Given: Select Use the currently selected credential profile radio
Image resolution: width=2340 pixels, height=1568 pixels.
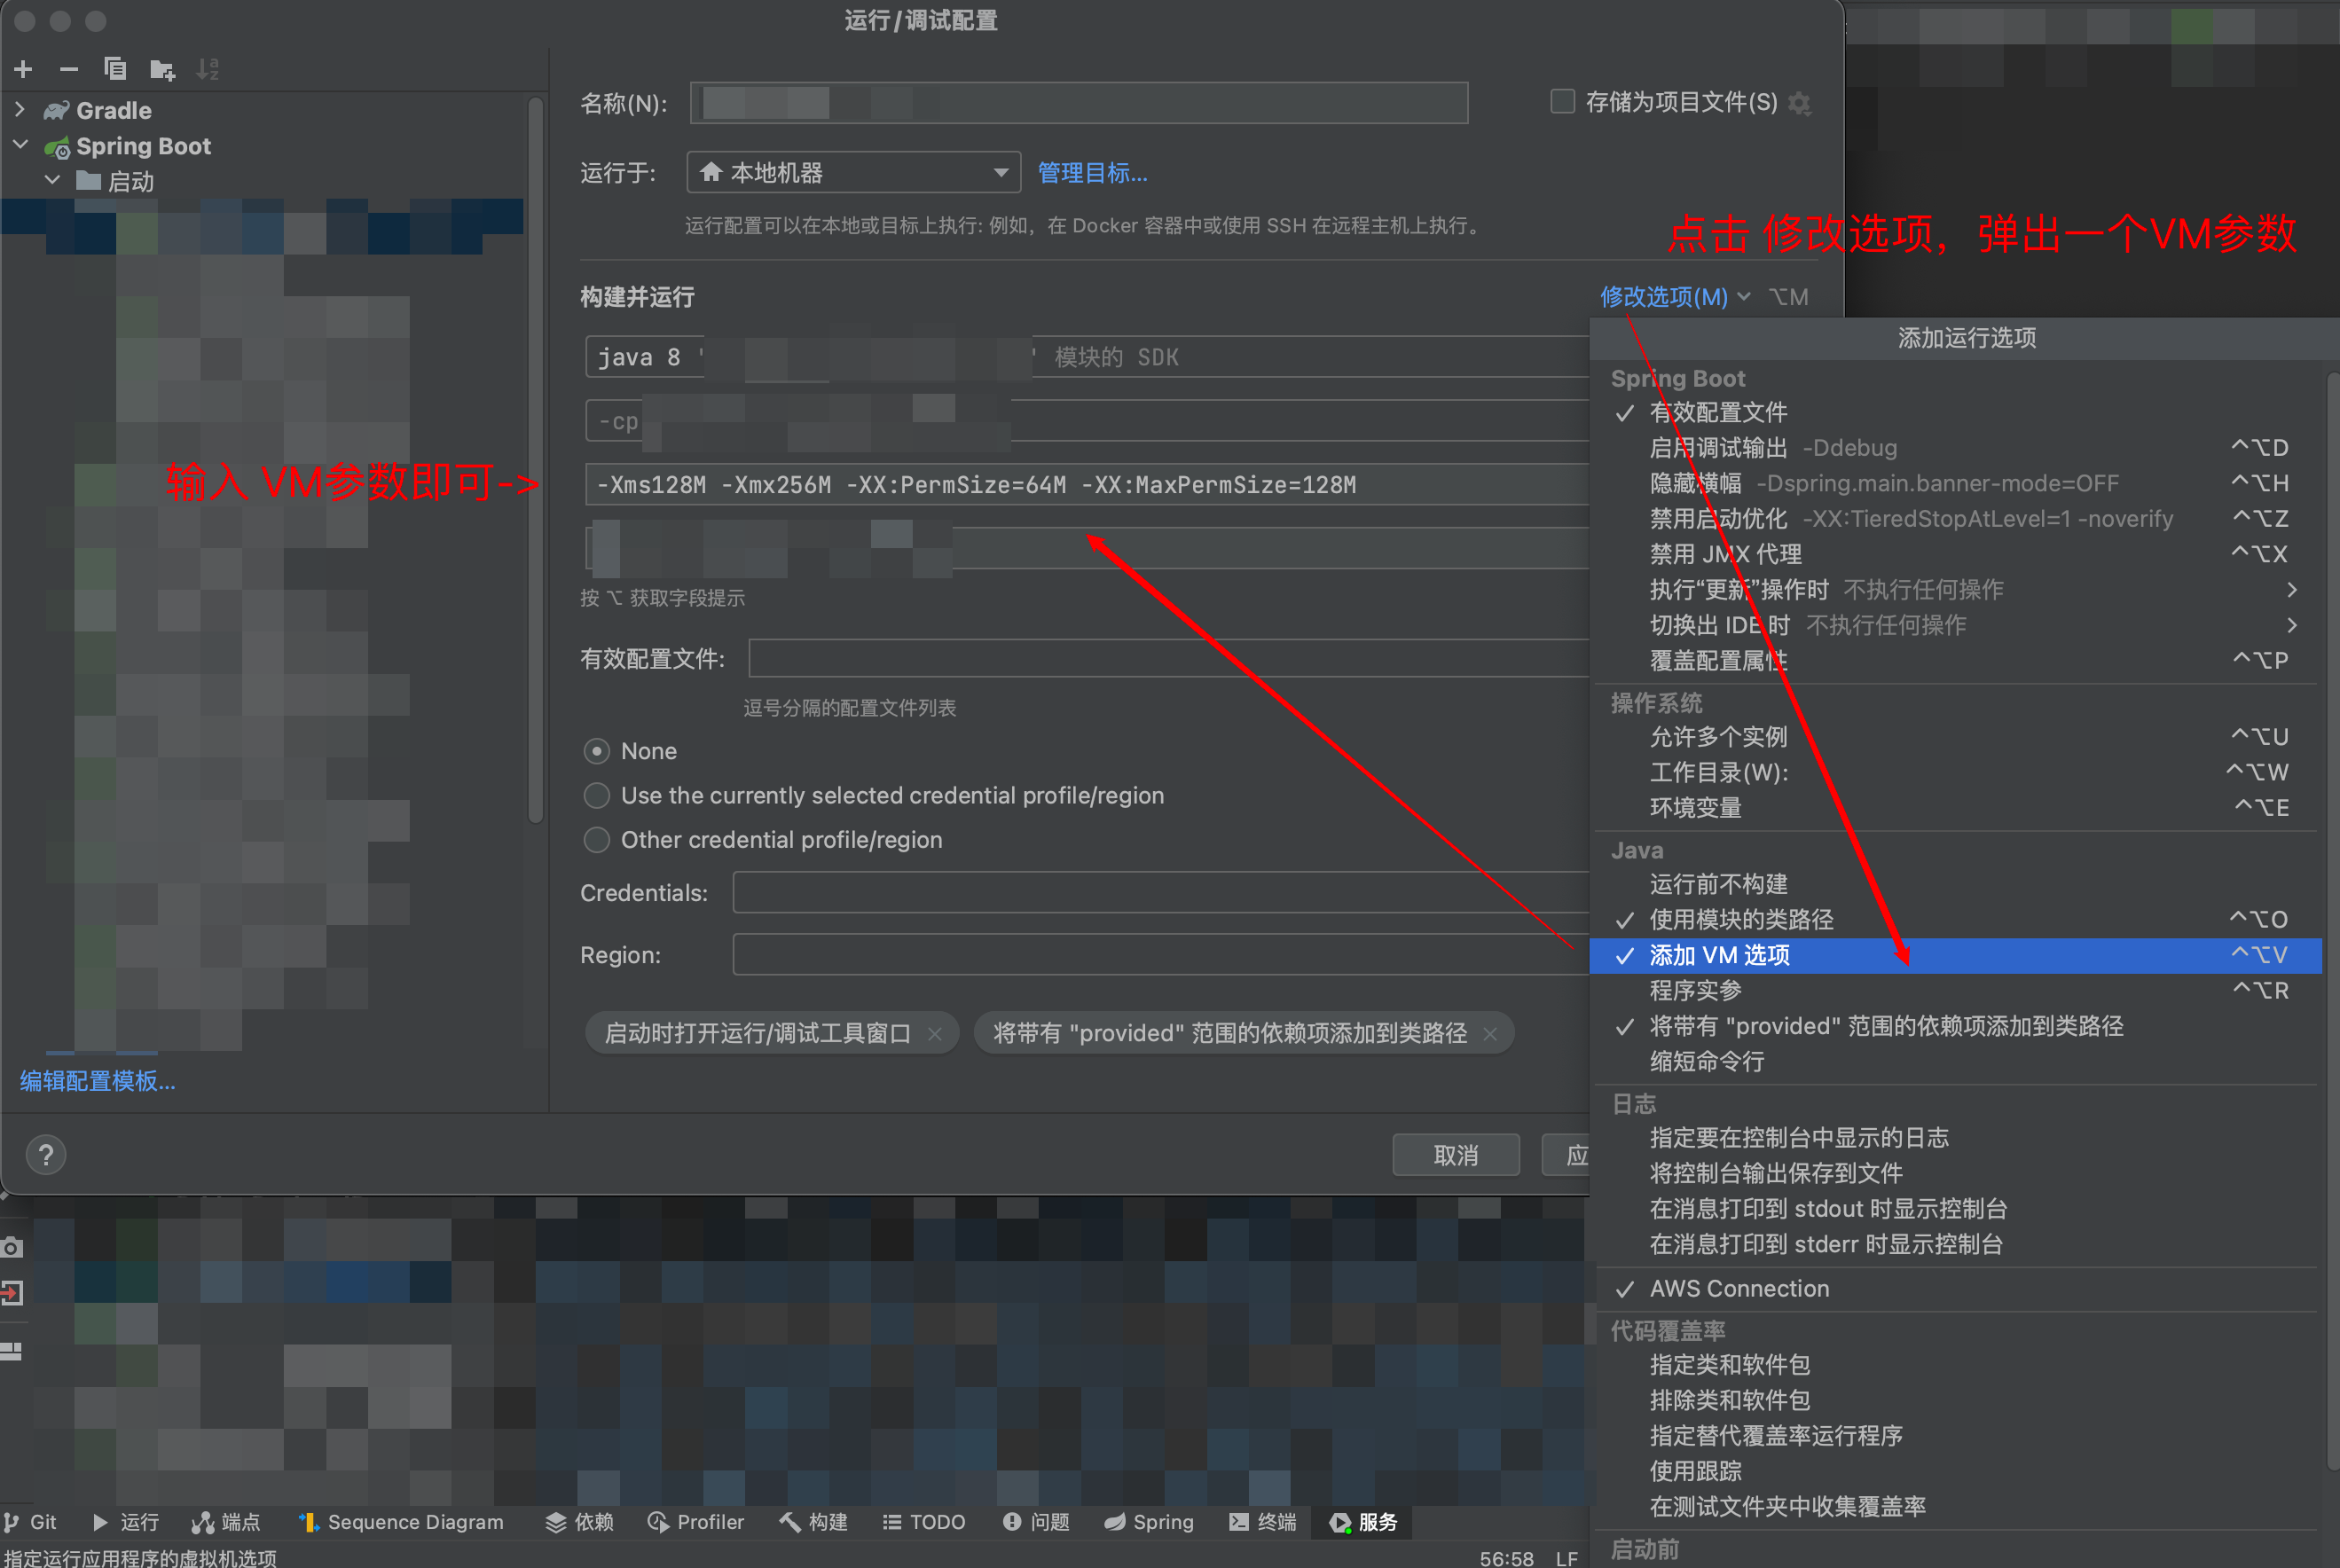Looking at the screenshot, I should pyautogui.click(x=597, y=796).
